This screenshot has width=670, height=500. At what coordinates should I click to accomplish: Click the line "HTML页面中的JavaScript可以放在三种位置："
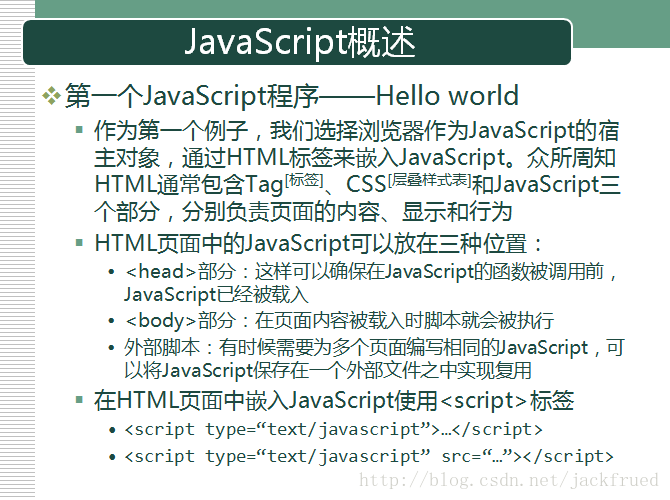[x=319, y=244]
